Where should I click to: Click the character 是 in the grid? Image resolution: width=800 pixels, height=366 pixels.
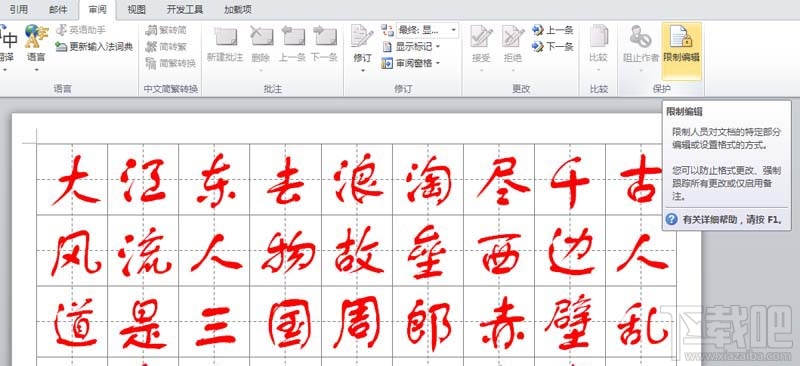(x=143, y=323)
